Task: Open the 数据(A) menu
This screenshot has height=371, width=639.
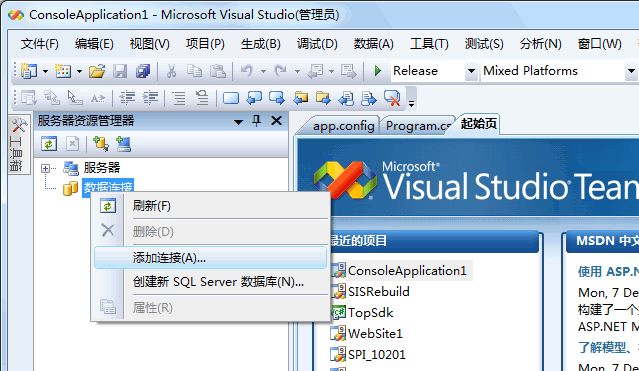Action: (373, 44)
